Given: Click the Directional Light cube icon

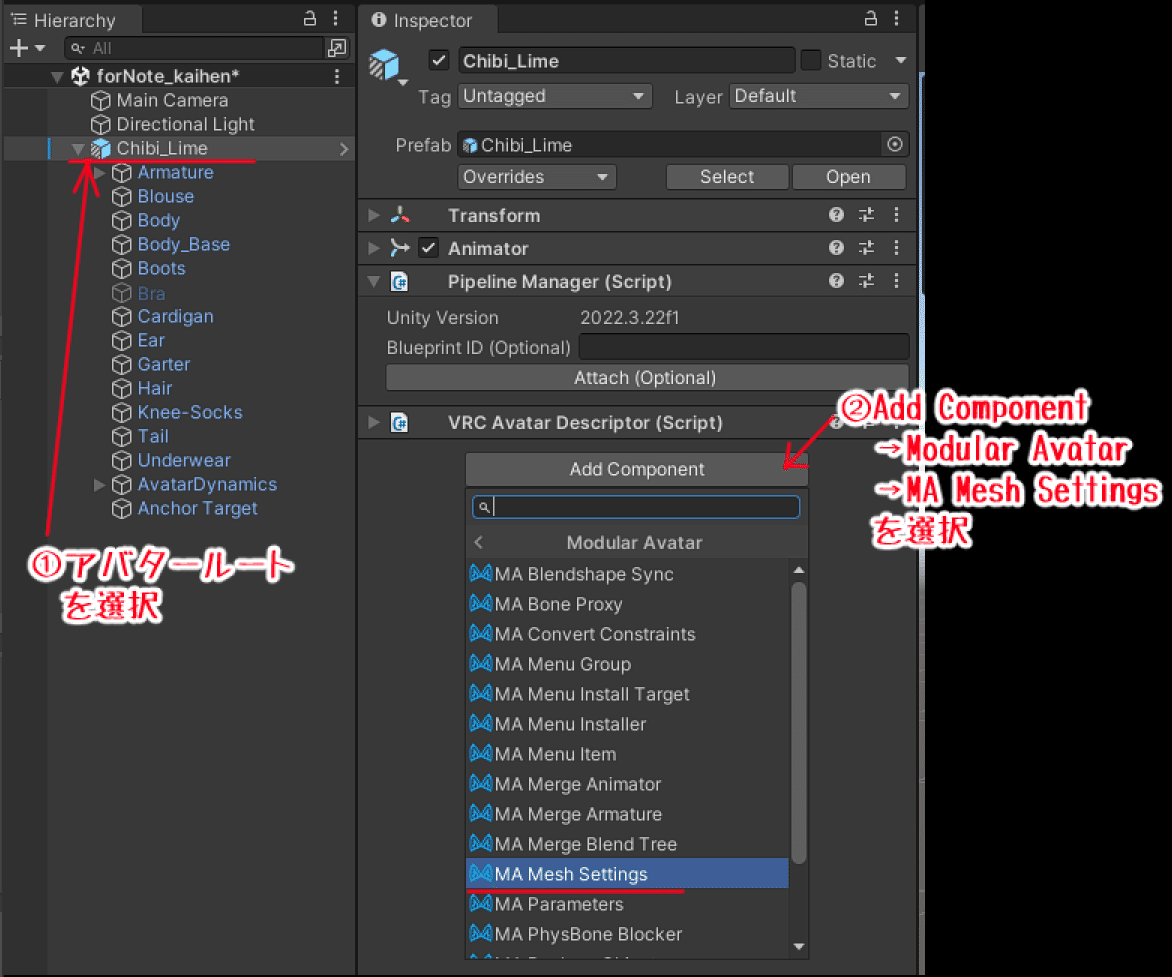Looking at the screenshot, I should coord(100,124).
